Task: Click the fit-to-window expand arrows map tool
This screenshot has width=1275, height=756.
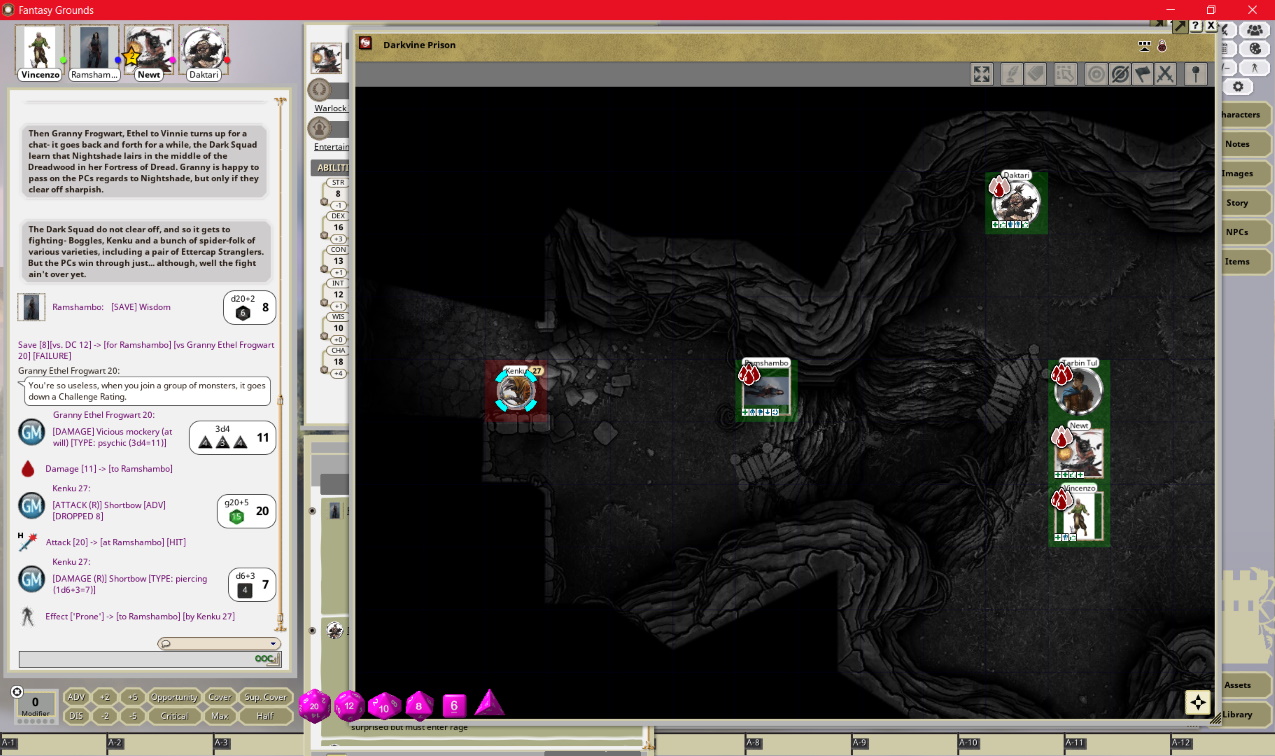Action: pos(982,74)
